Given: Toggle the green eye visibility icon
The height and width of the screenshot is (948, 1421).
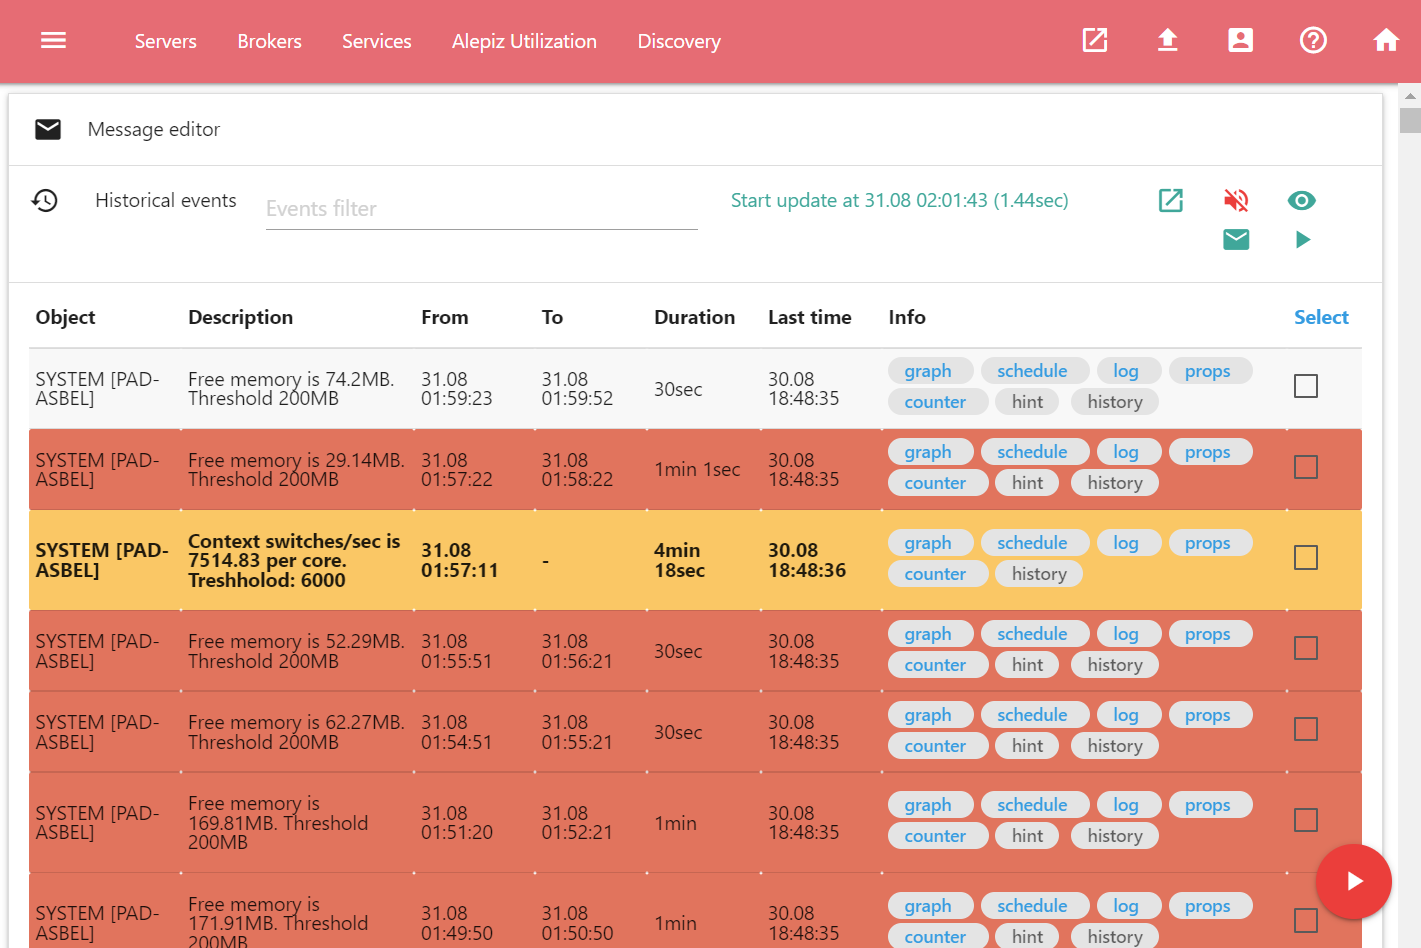Looking at the screenshot, I should [x=1301, y=200].
